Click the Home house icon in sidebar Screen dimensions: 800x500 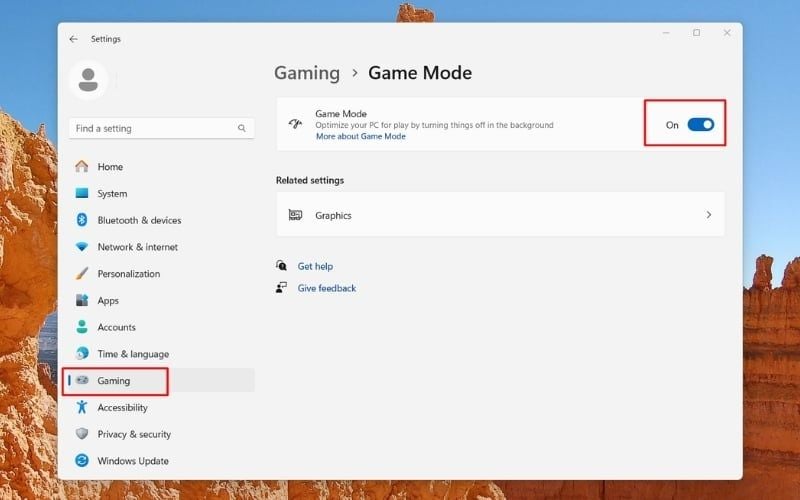click(82, 166)
